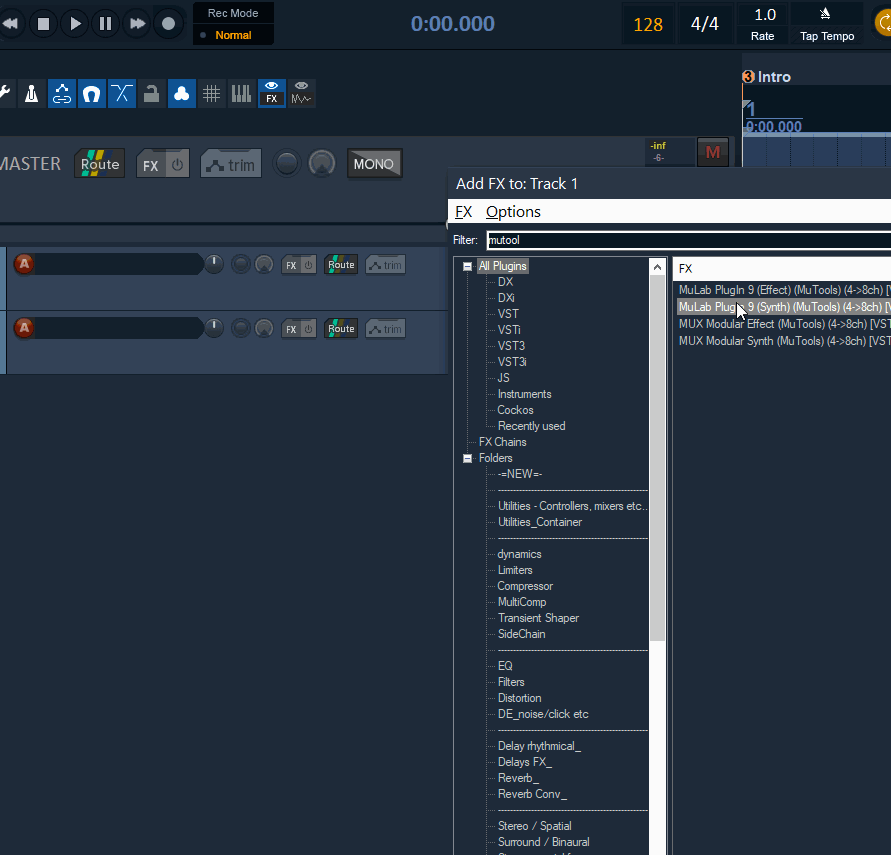Open the Options menu in Add FX dialog

click(x=513, y=212)
